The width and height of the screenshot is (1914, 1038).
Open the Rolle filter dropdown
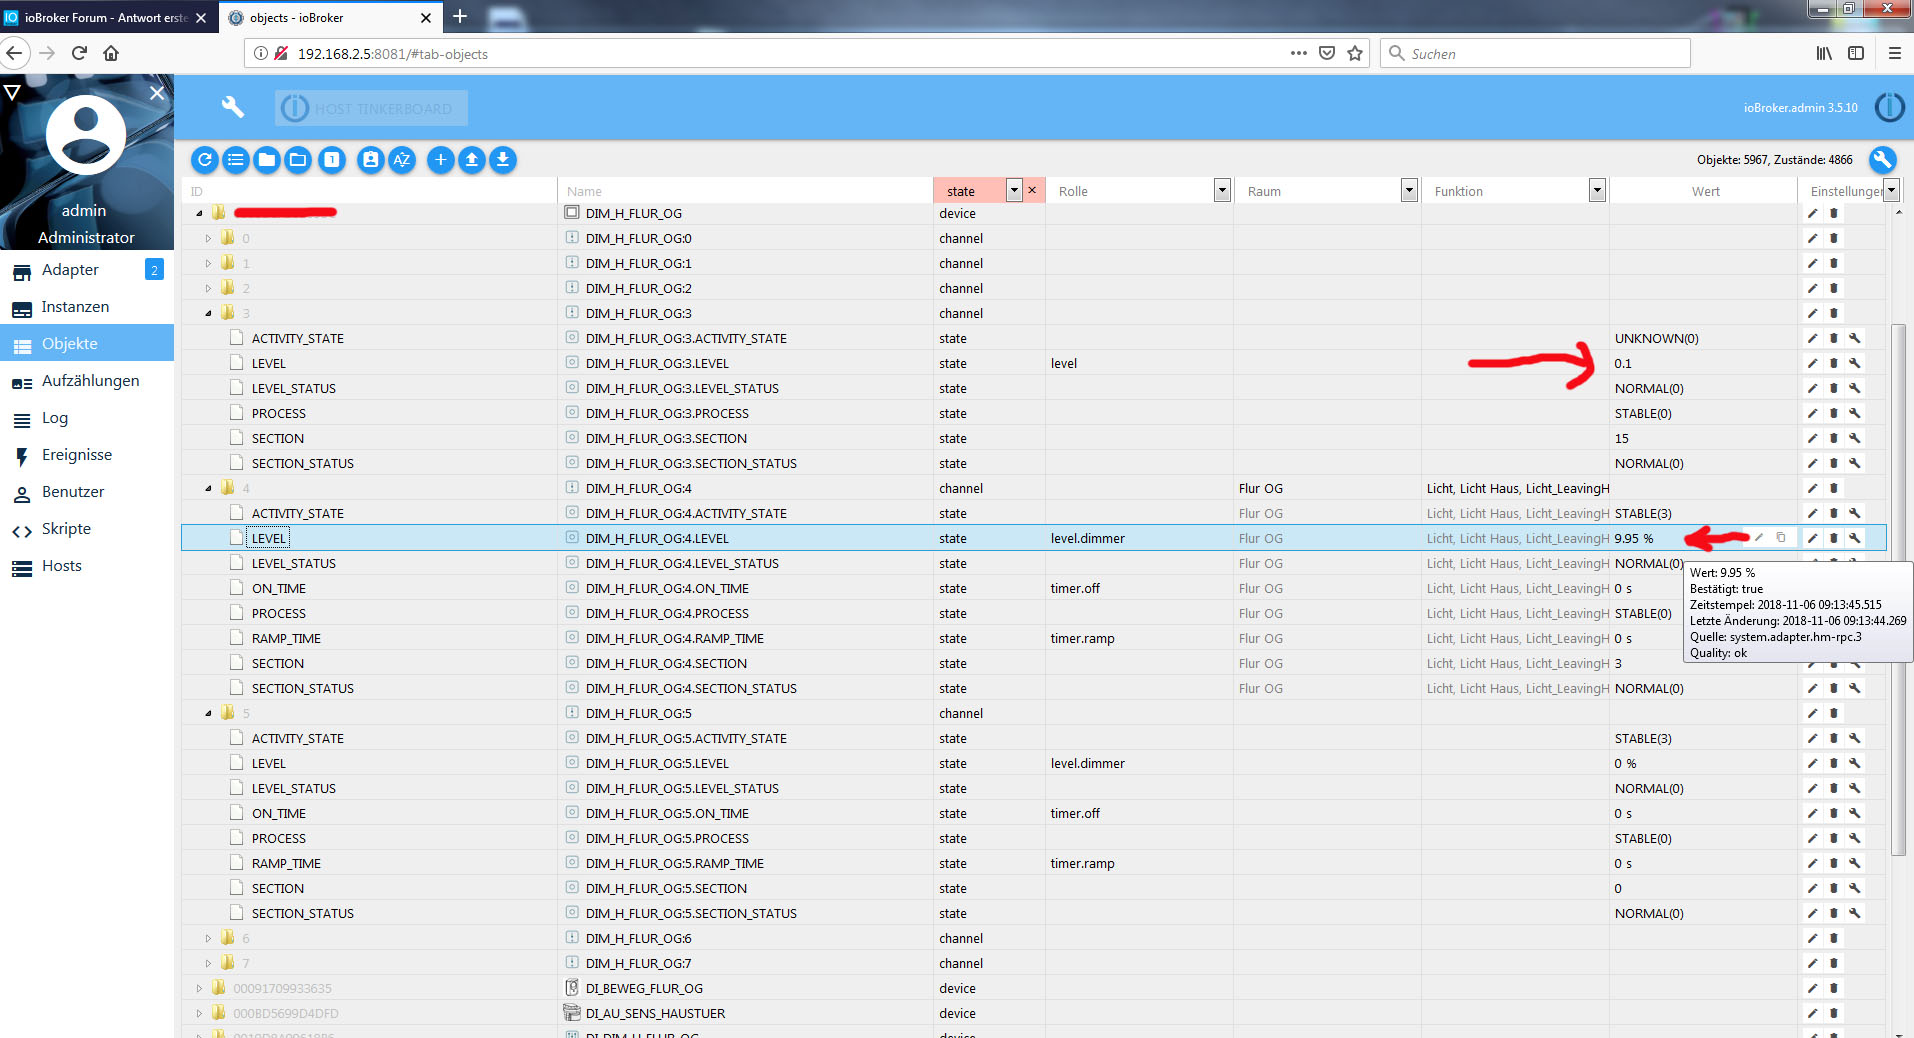point(1222,190)
